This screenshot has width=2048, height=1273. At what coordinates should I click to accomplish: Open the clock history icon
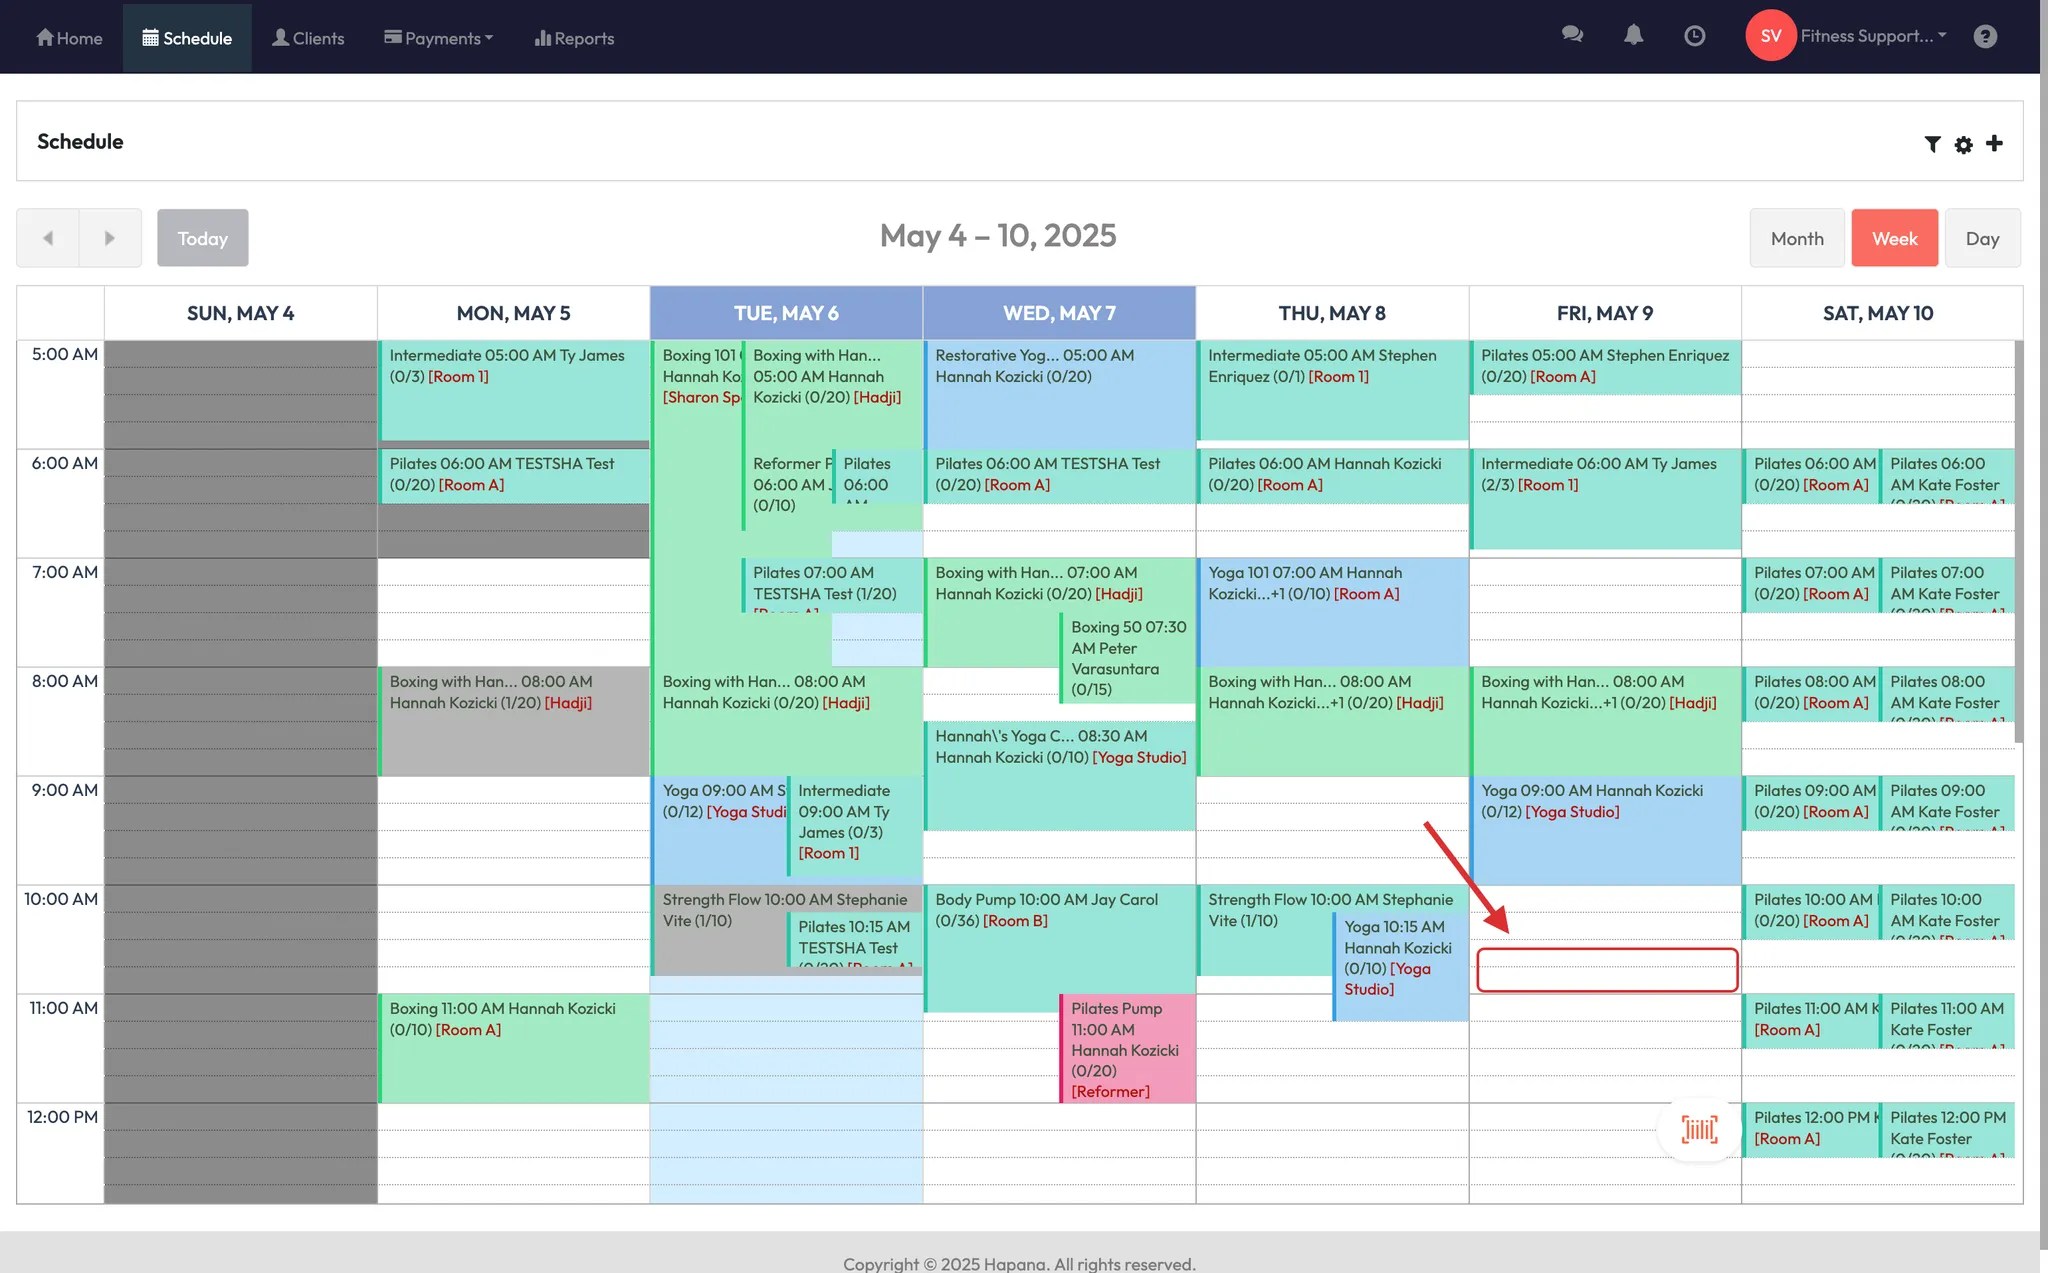1694,36
